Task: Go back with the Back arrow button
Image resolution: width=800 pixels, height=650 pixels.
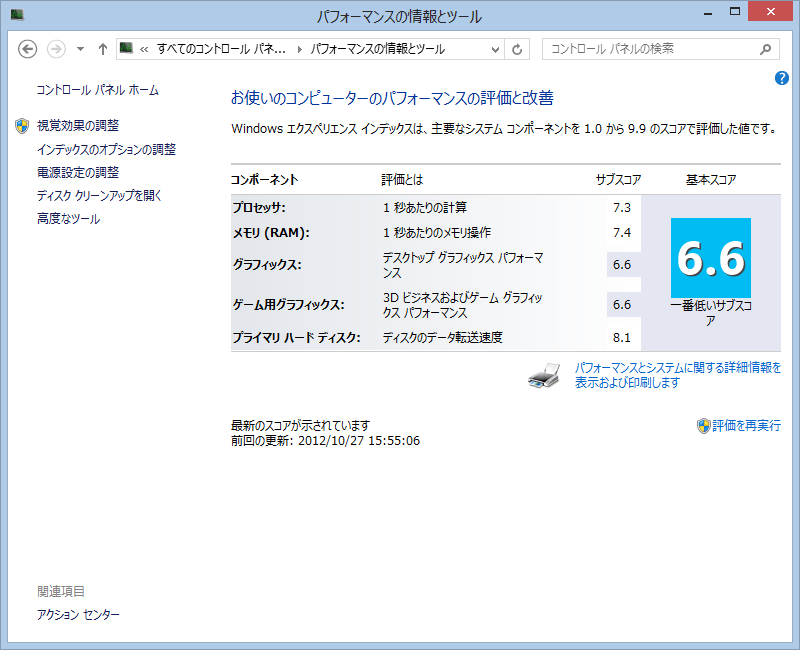Action: click(27, 49)
